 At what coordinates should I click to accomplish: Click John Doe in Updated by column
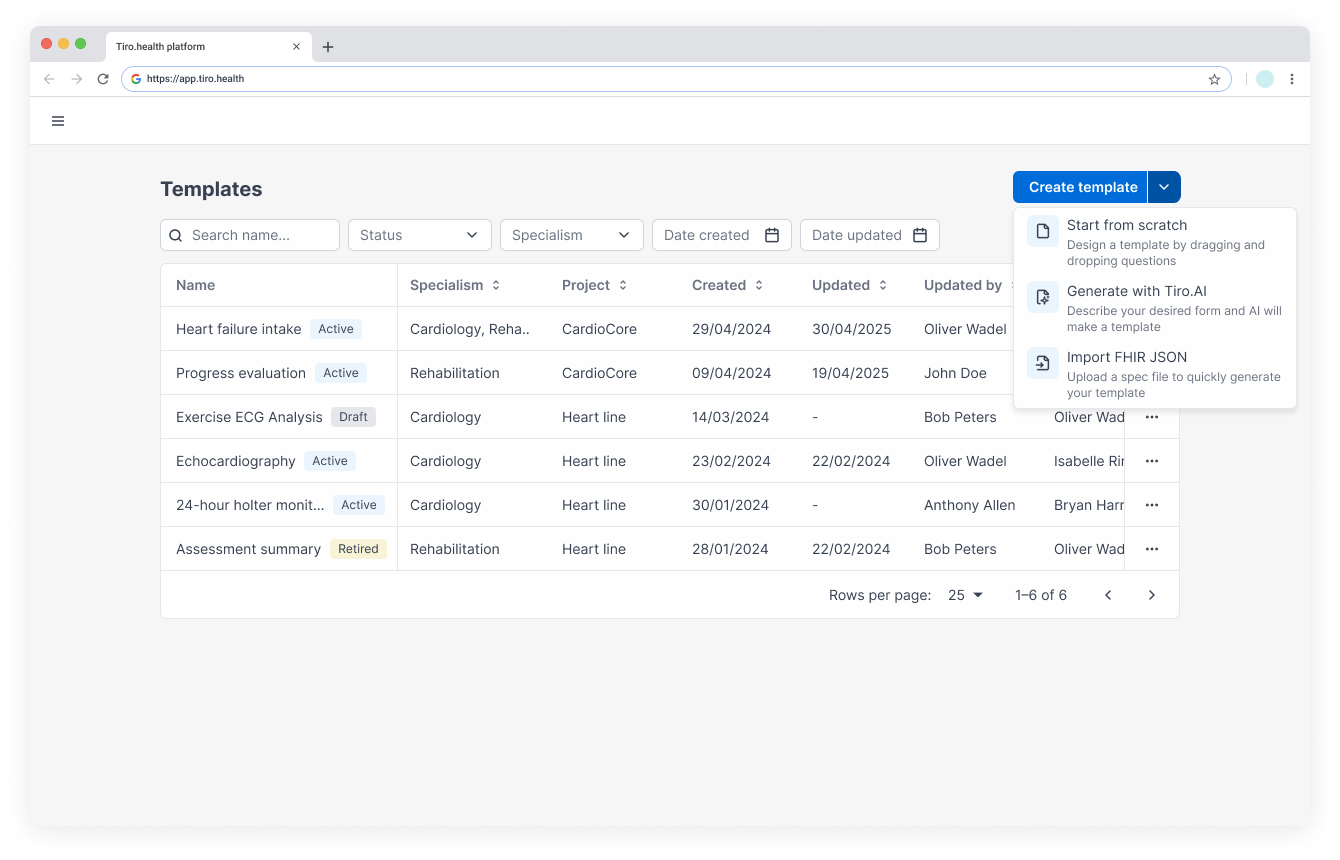[x=955, y=373]
